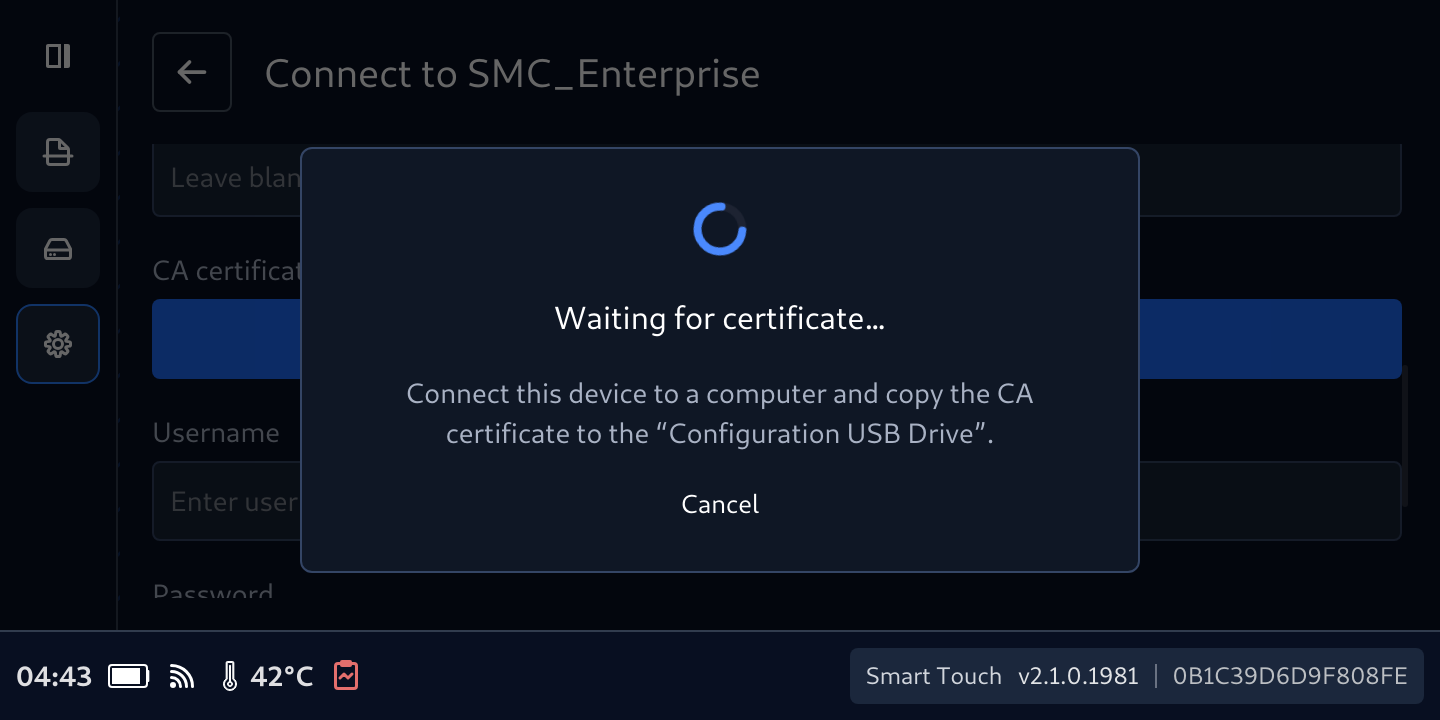Click the 42°C temperature reading
This screenshot has height=720, width=1440.
[282, 677]
